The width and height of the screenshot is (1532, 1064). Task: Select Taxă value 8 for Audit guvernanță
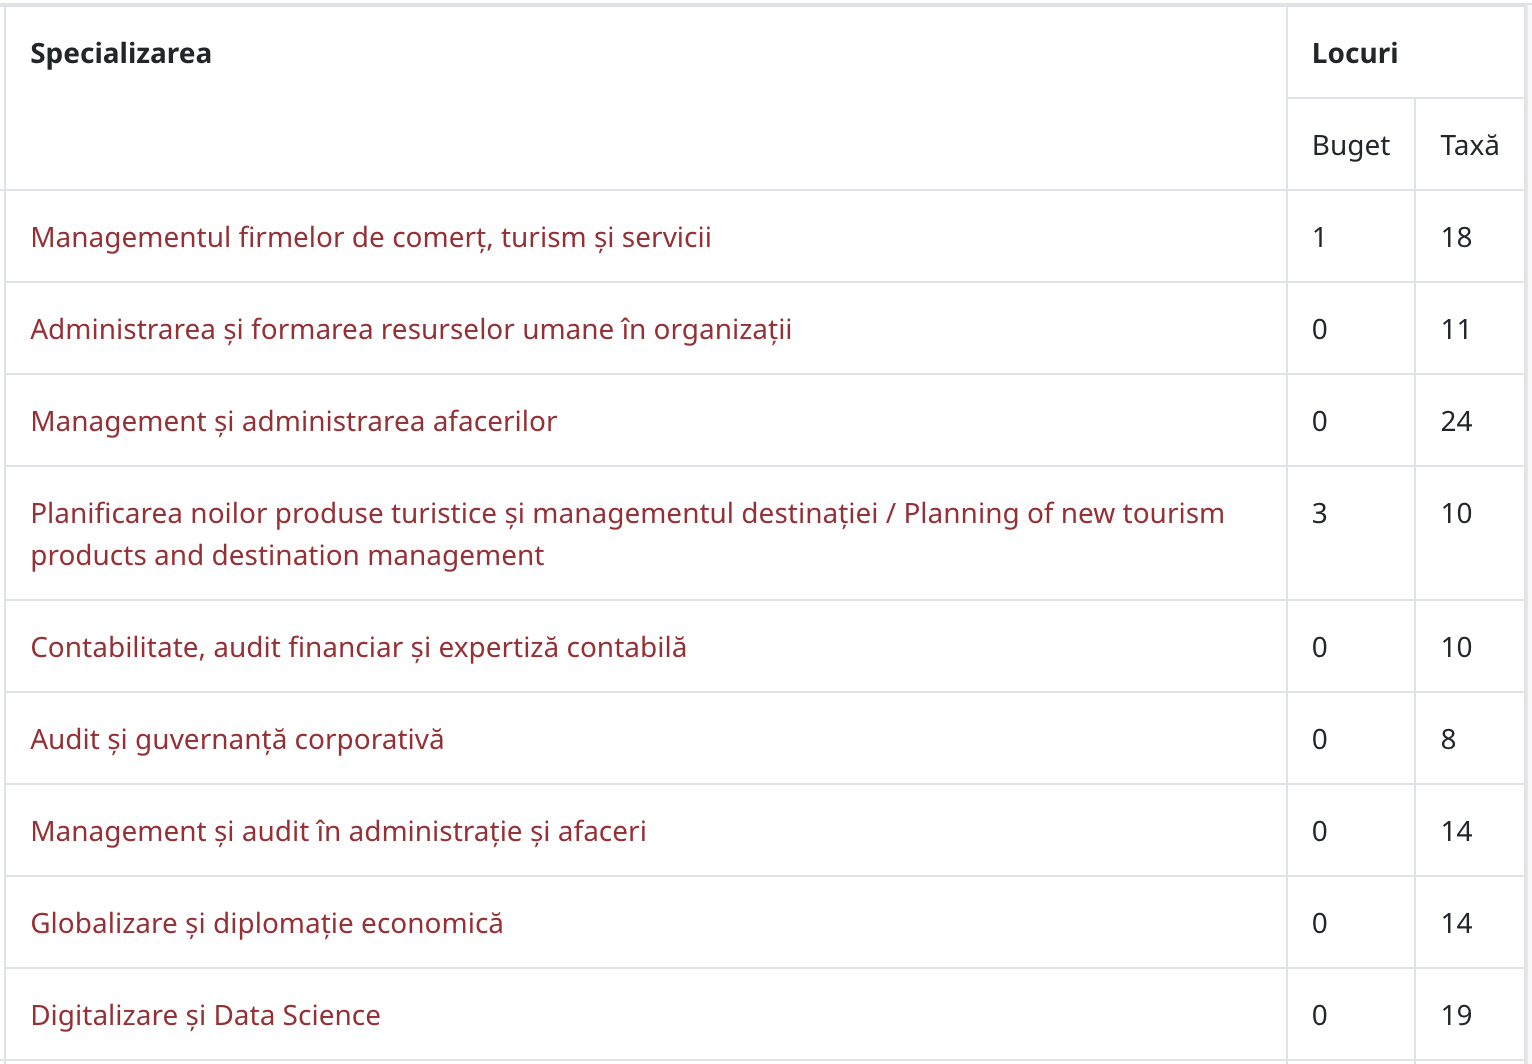[1448, 739]
